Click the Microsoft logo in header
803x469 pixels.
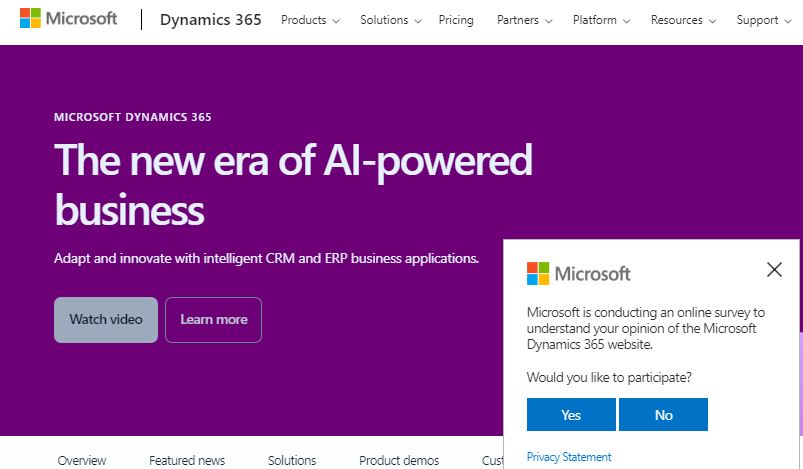pos(69,18)
